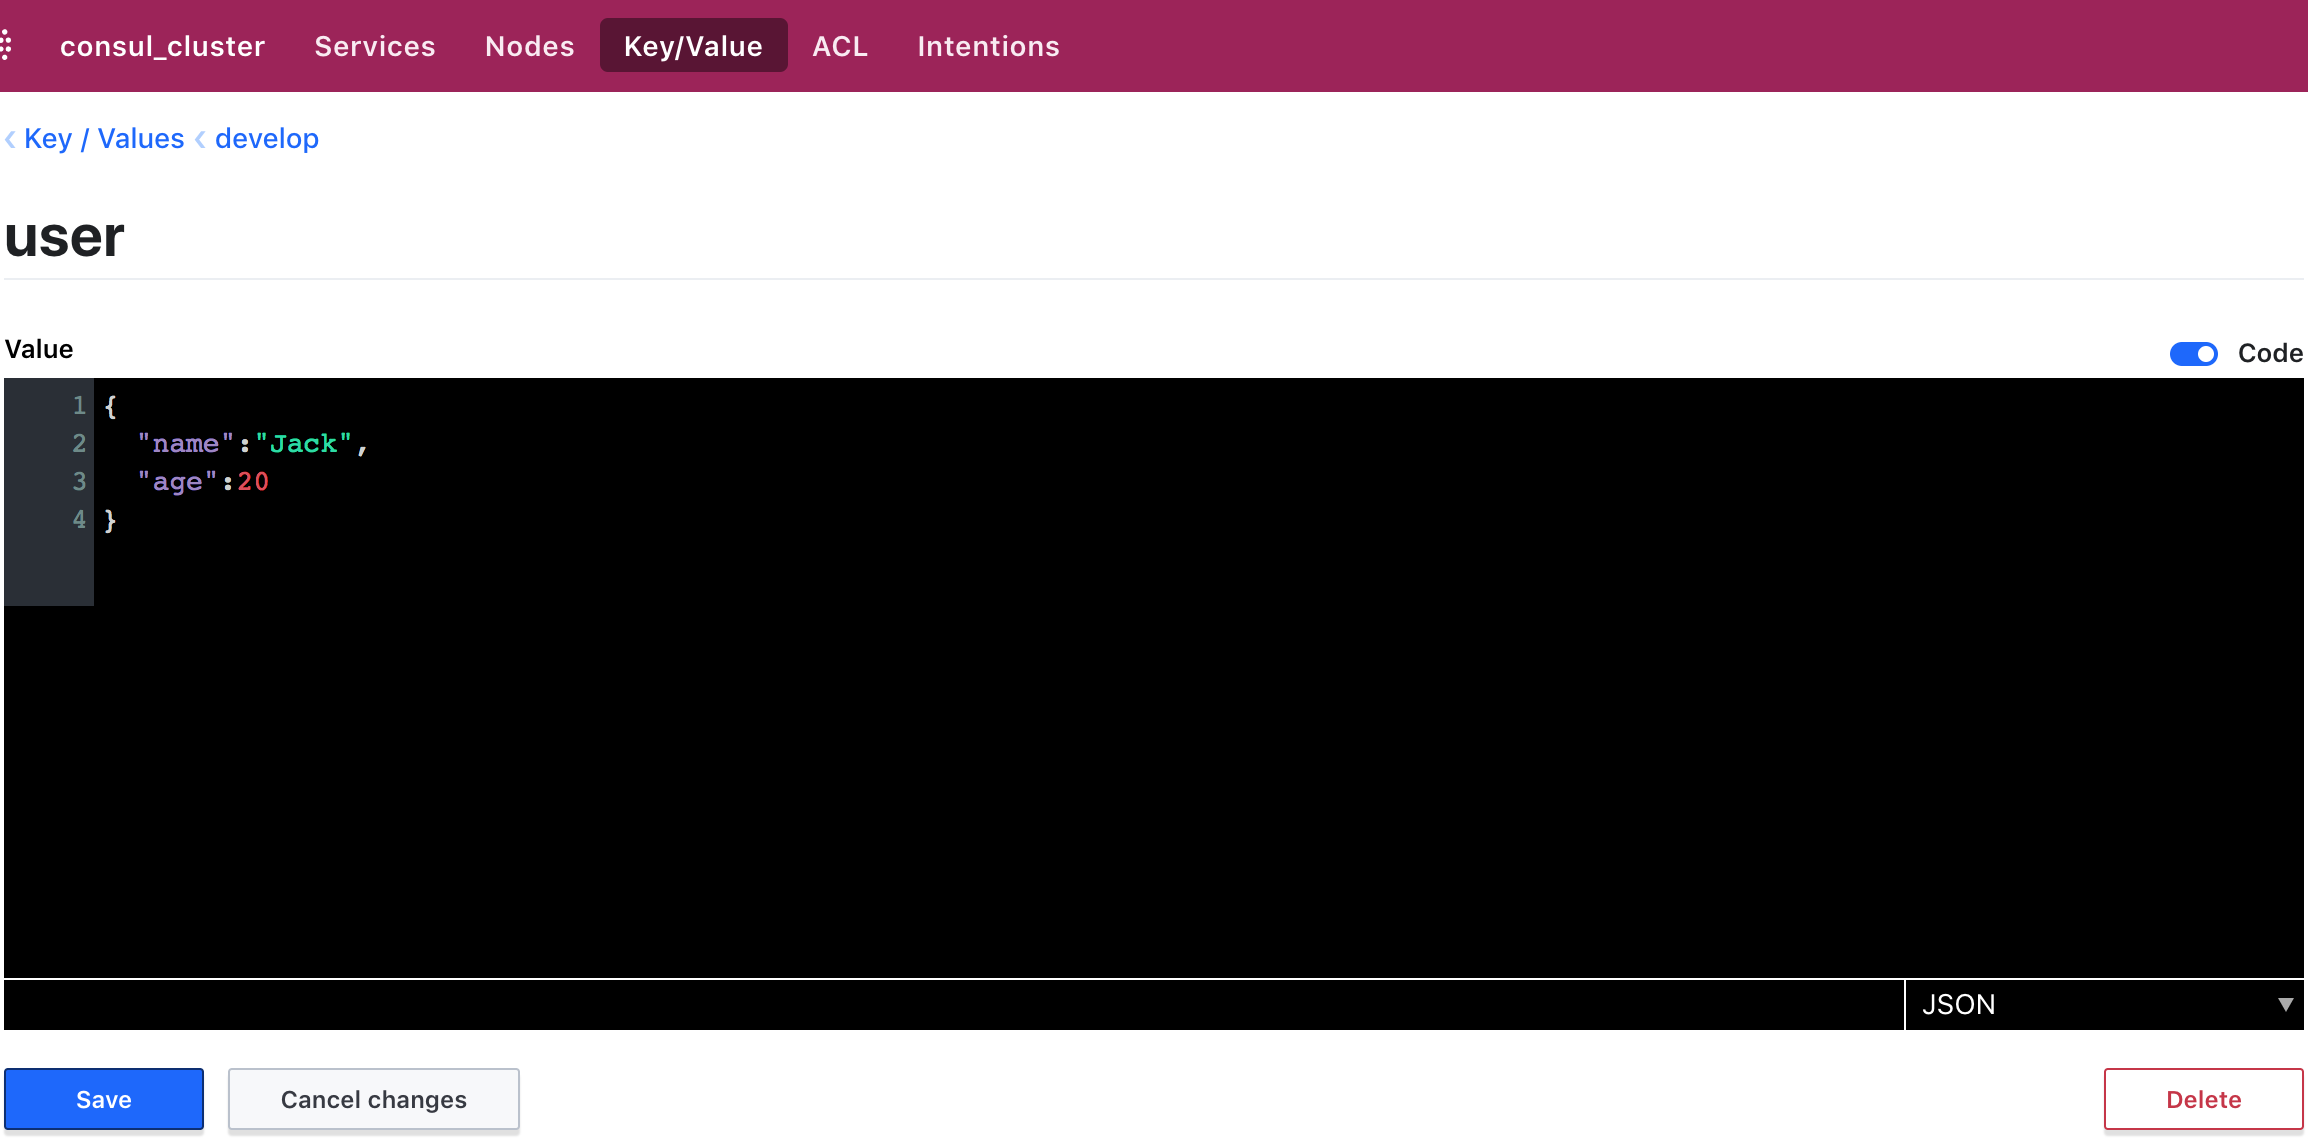Open the ACL section
The width and height of the screenshot is (2308, 1138).
(x=839, y=46)
